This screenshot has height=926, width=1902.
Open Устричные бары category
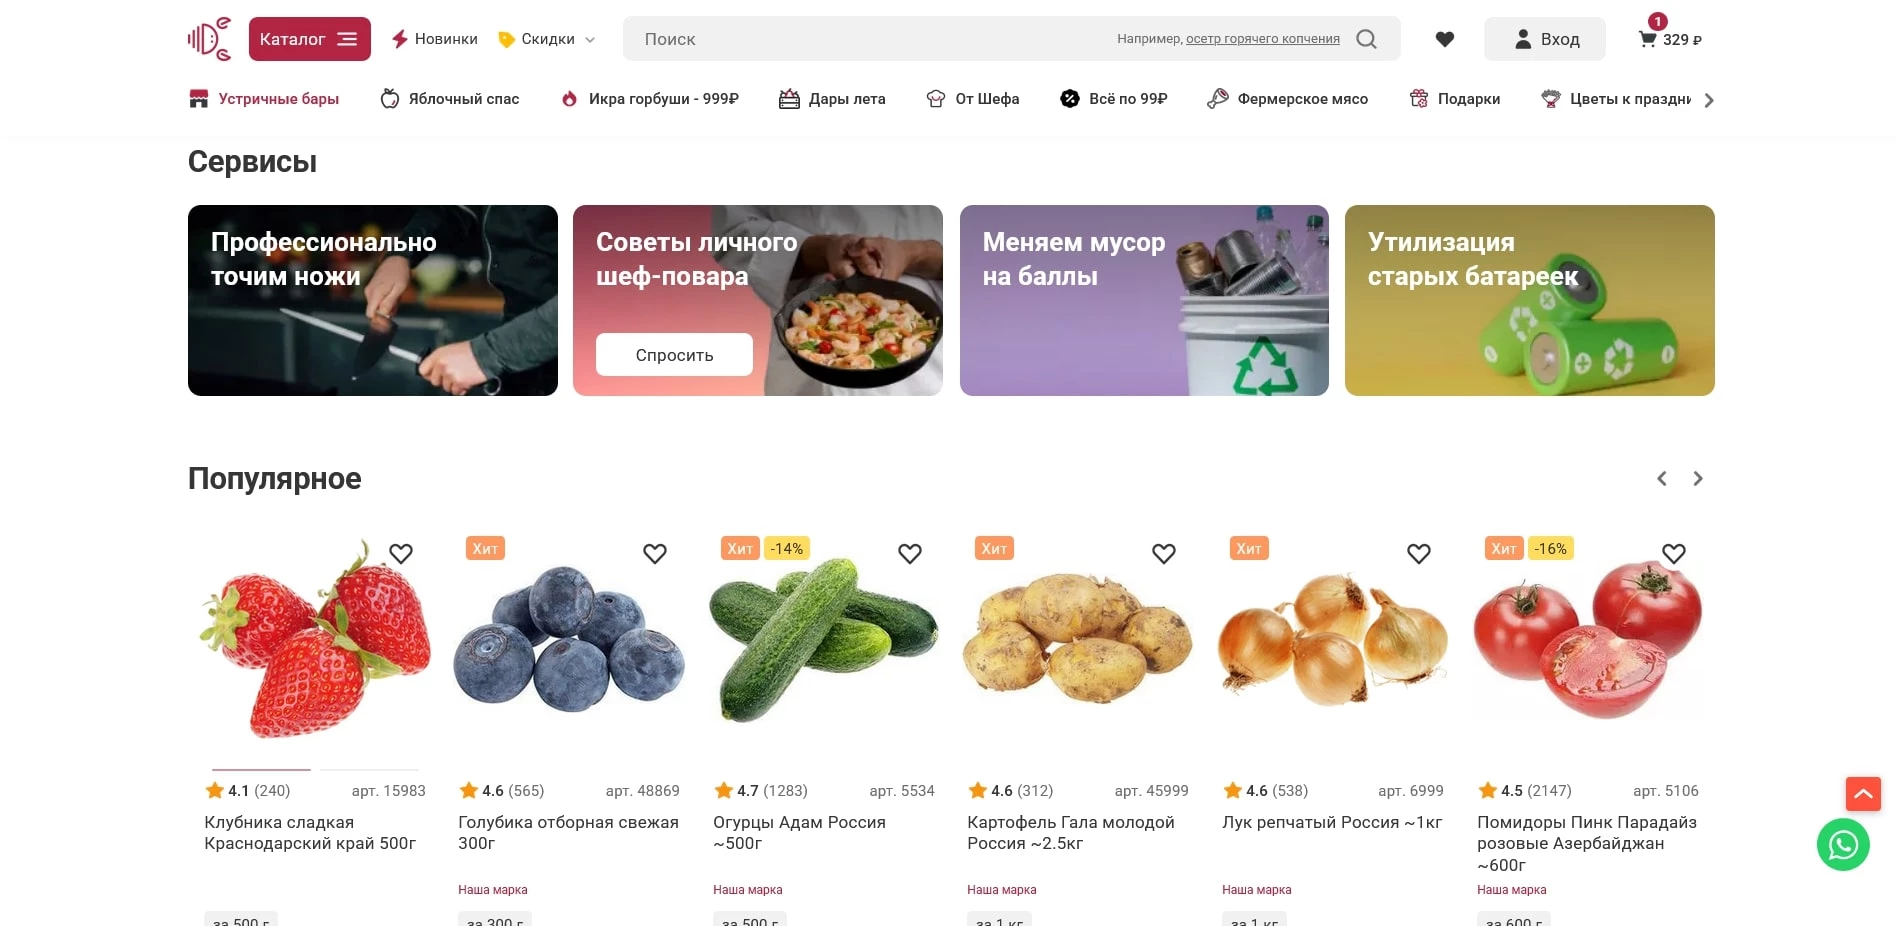pyautogui.click(x=264, y=99)
